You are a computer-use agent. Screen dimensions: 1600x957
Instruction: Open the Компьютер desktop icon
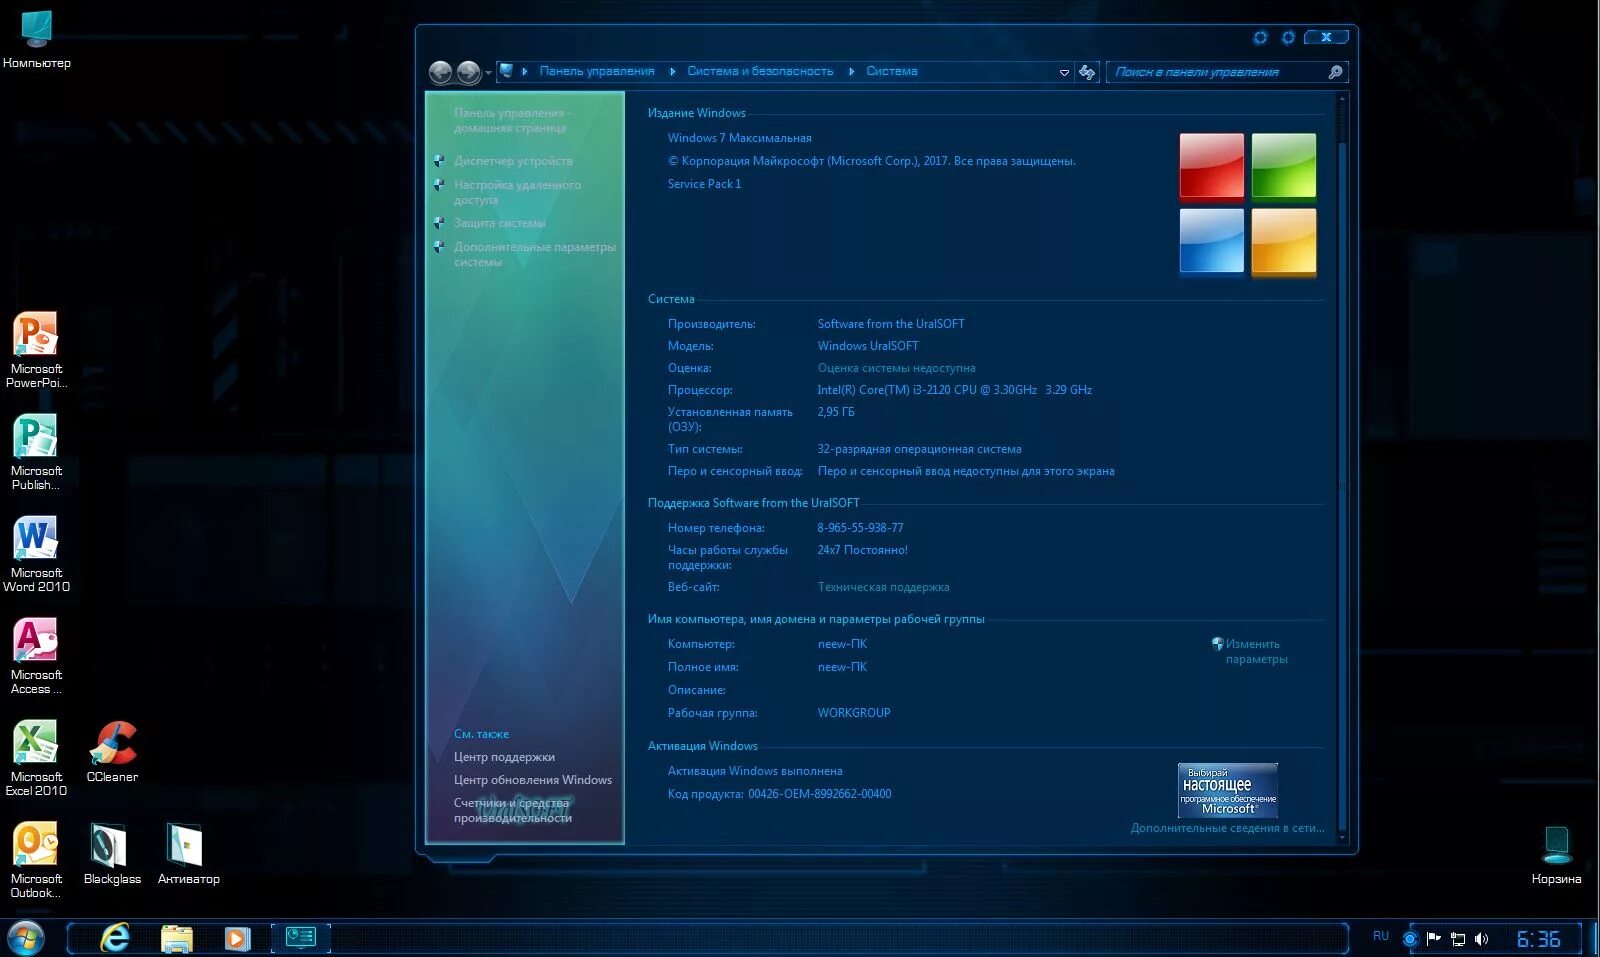36,40
